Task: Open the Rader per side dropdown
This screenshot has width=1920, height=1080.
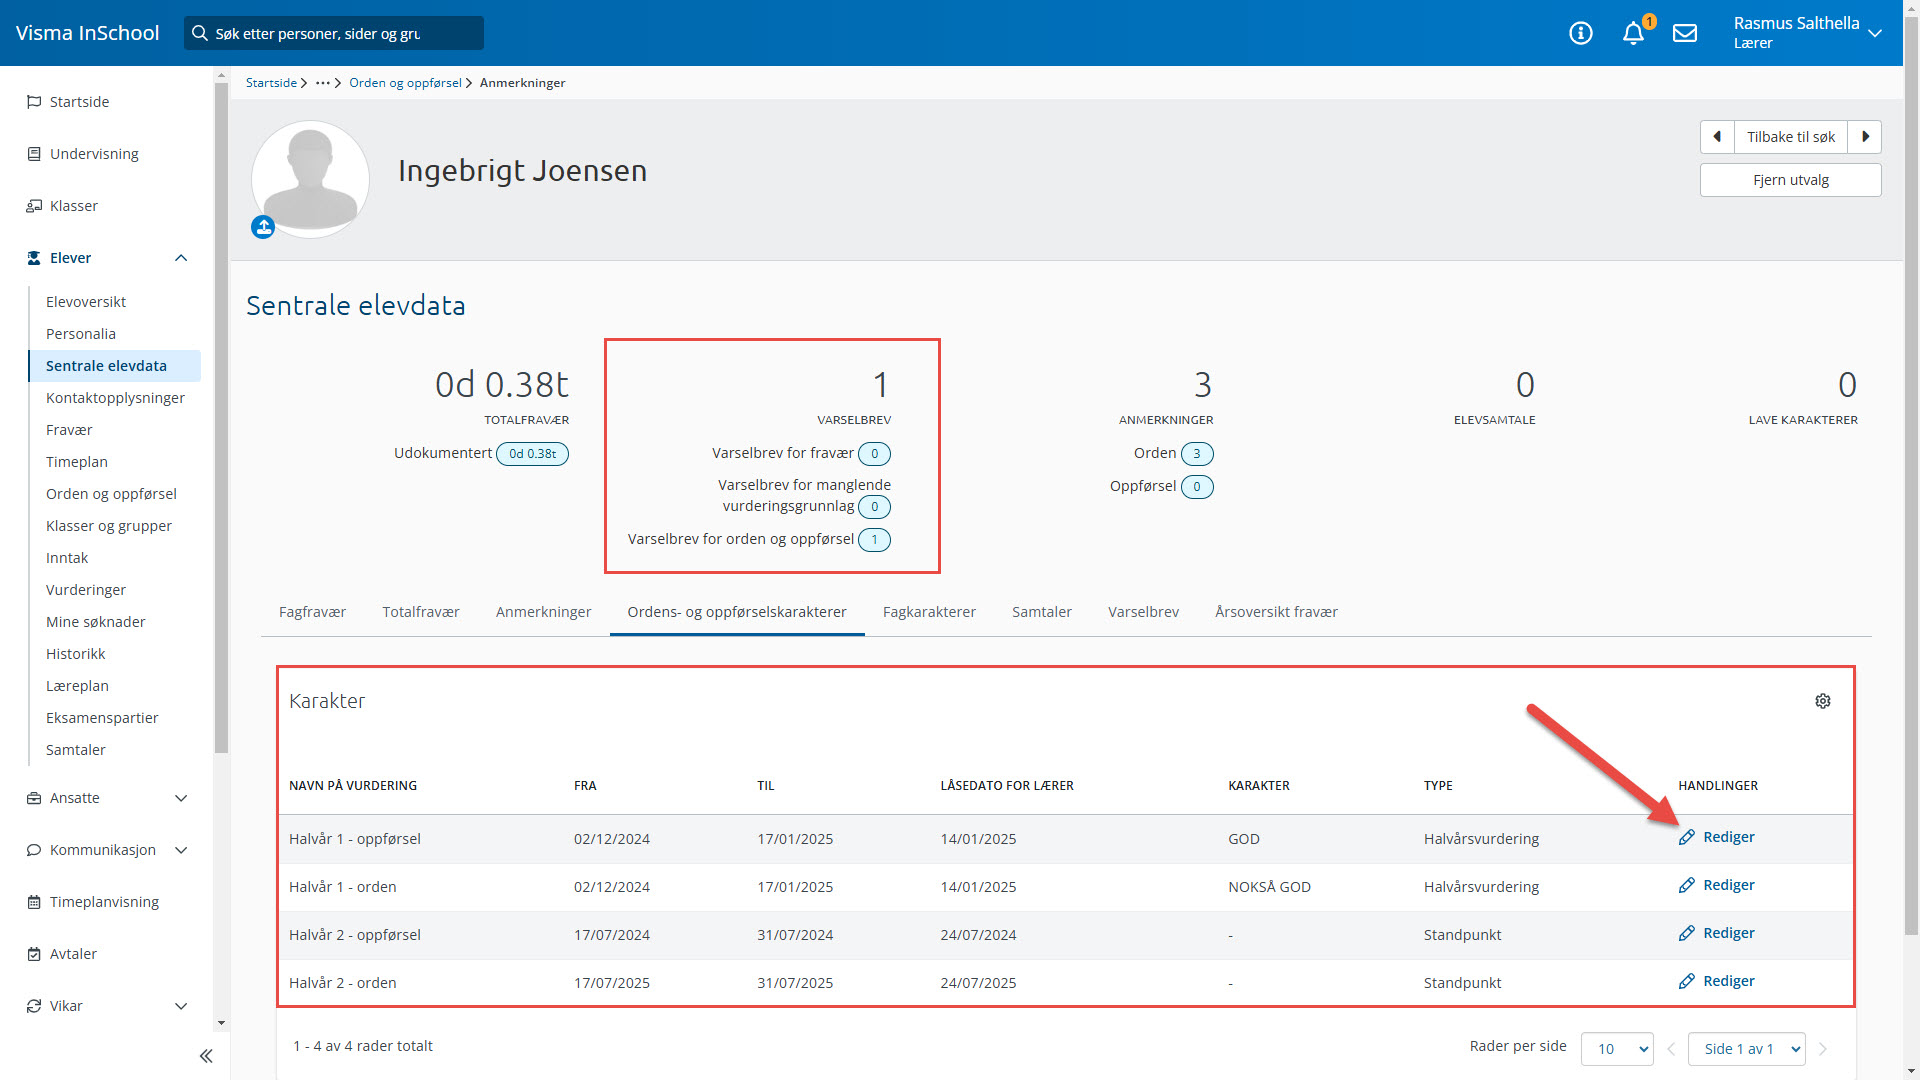Action: 1617,1049
